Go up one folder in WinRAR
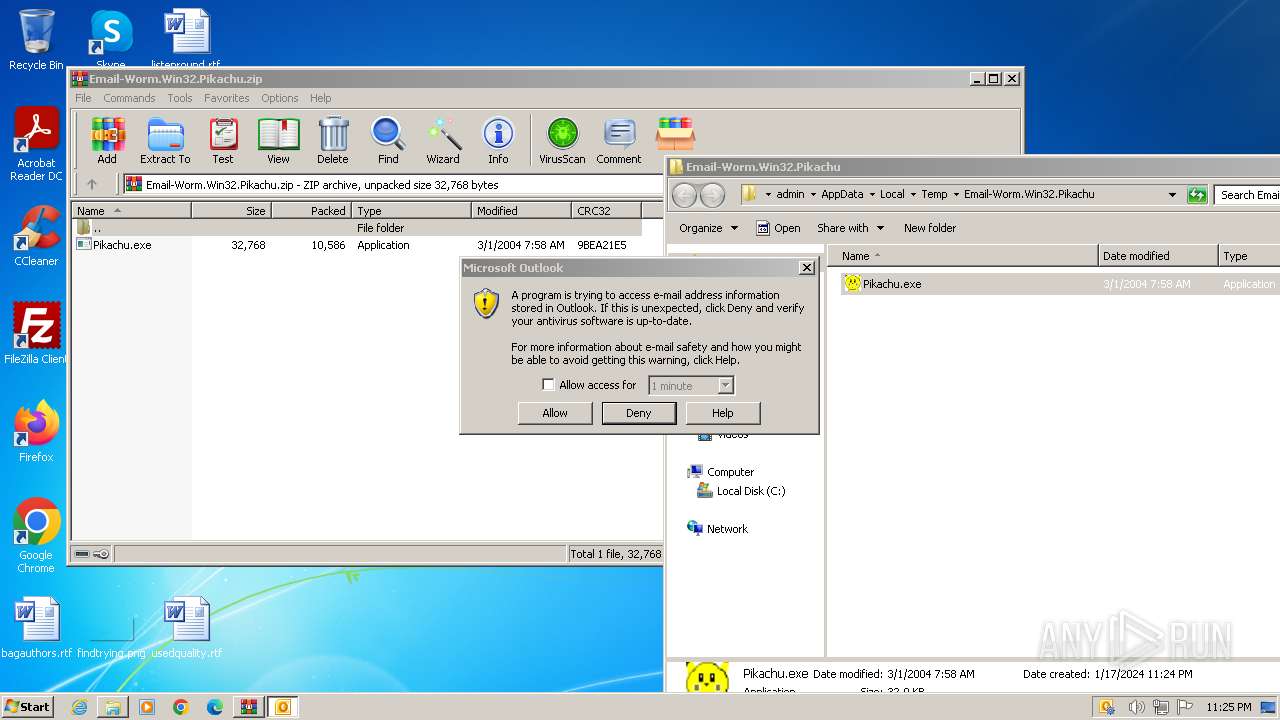The height and width of the screenshot is (720, 1280). pyautogui.click(x=92, y=184)
